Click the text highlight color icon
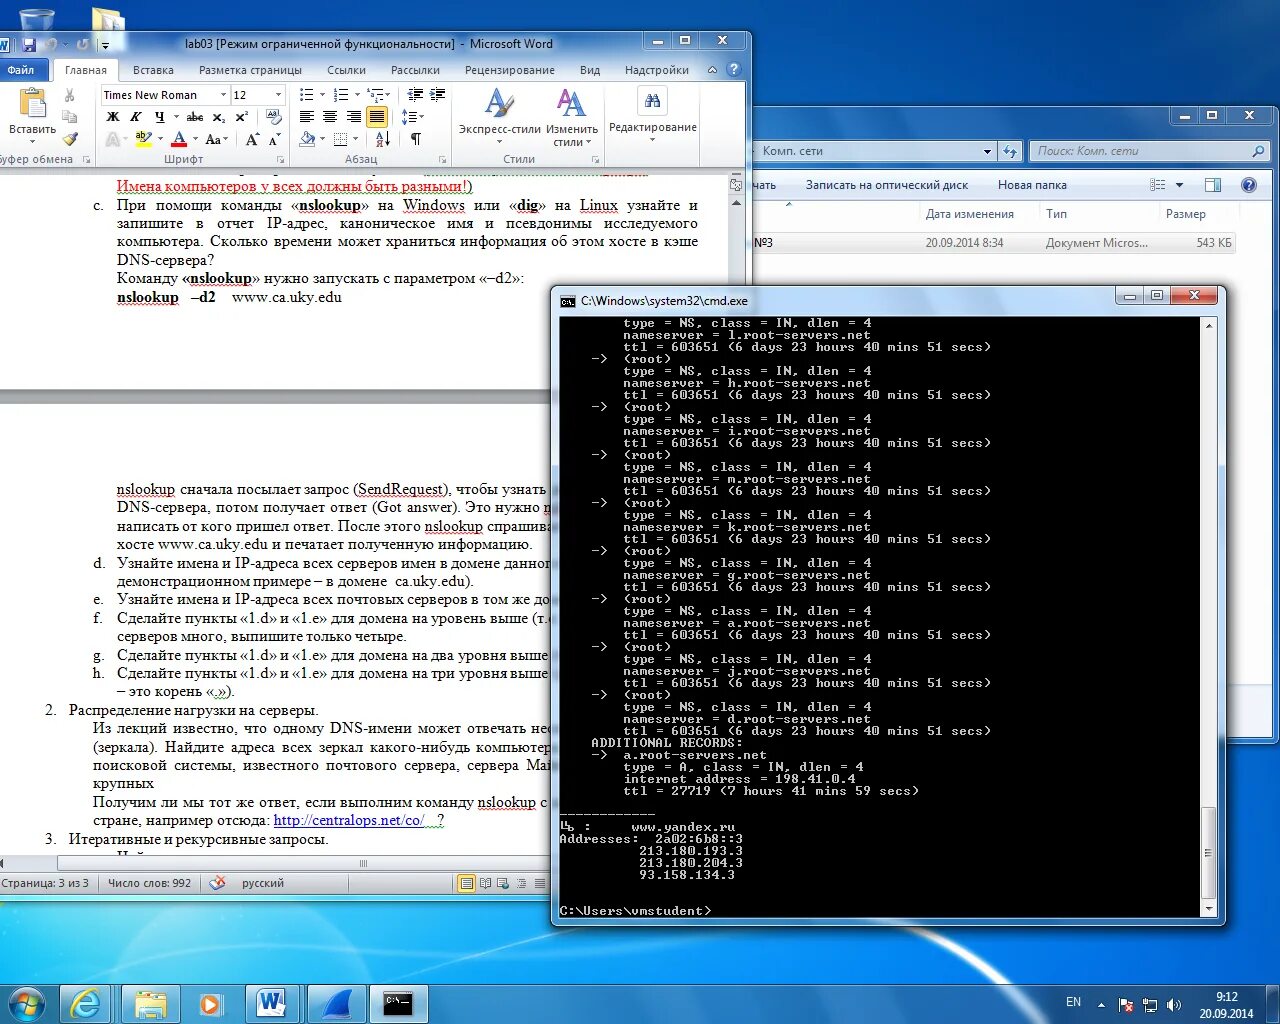This screenshot has width=1280, height=1024. (x=143, y=139)
